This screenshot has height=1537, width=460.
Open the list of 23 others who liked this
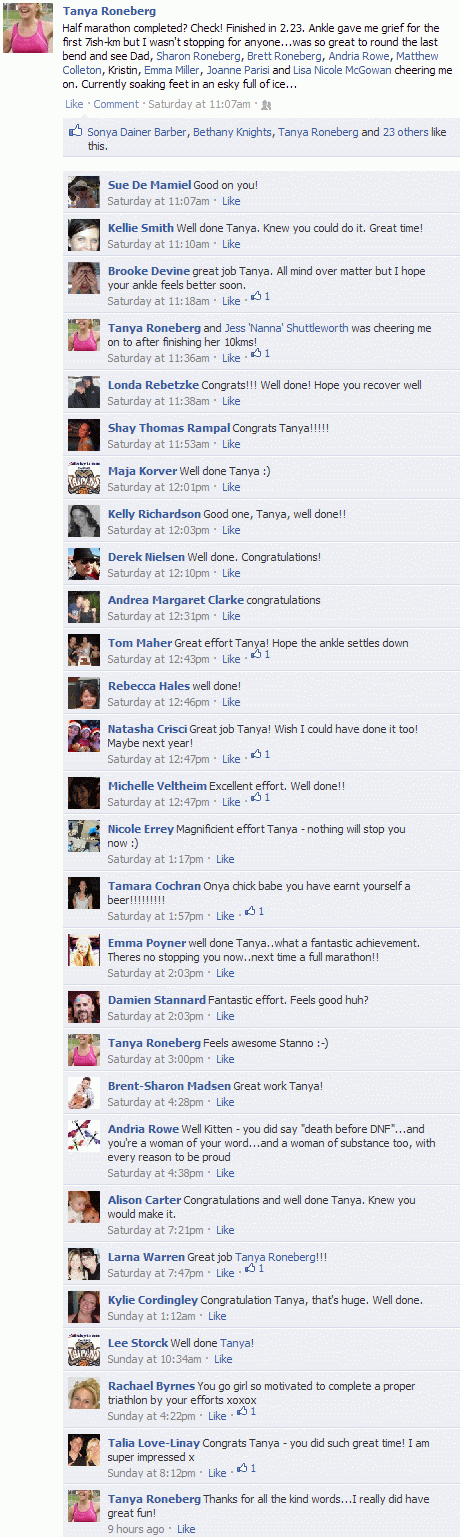point(405,132)
